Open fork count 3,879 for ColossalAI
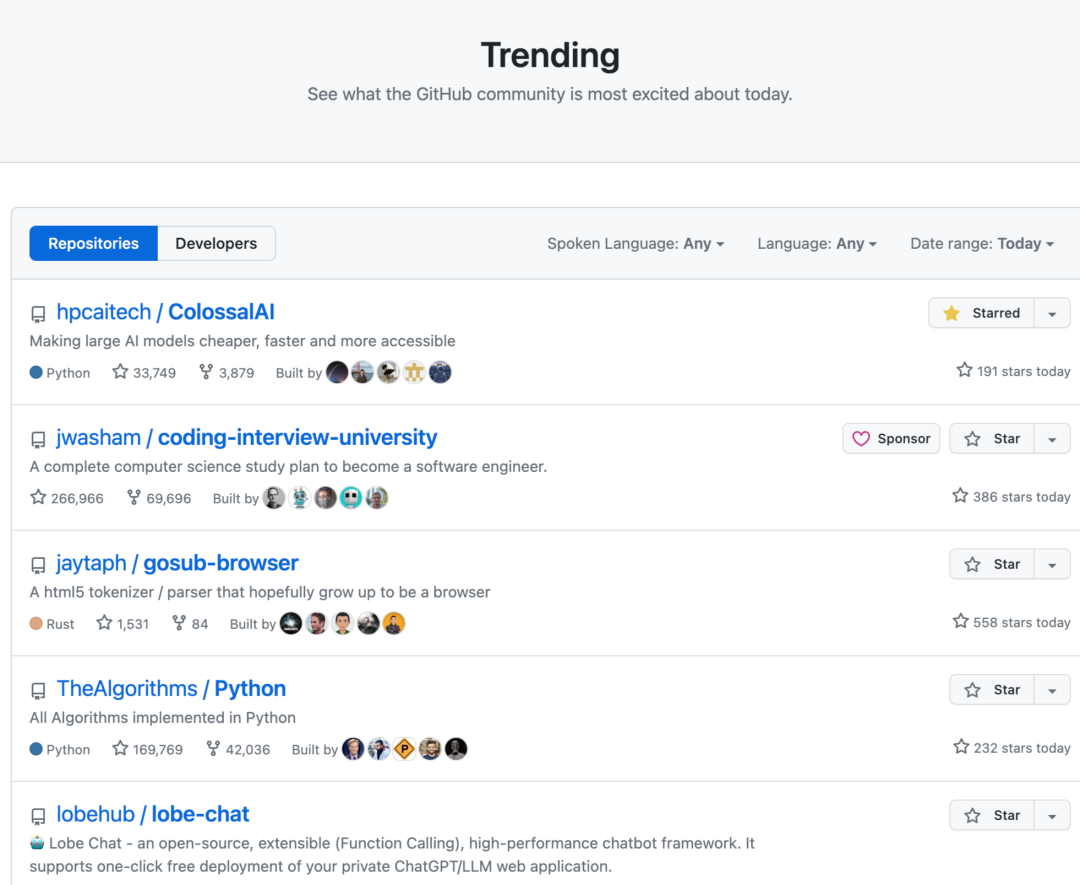Screen dimensions: 1080x885 (226, 373)
